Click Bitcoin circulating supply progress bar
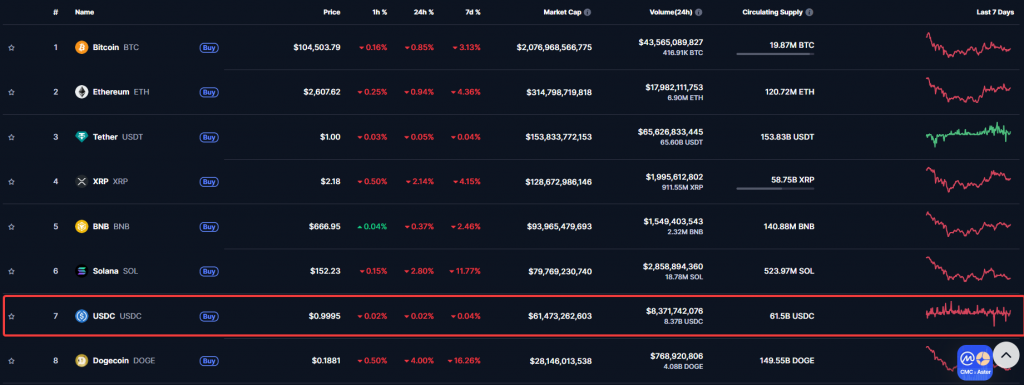1024x385 pixels. pyautogui.click(x=775, y=54)
